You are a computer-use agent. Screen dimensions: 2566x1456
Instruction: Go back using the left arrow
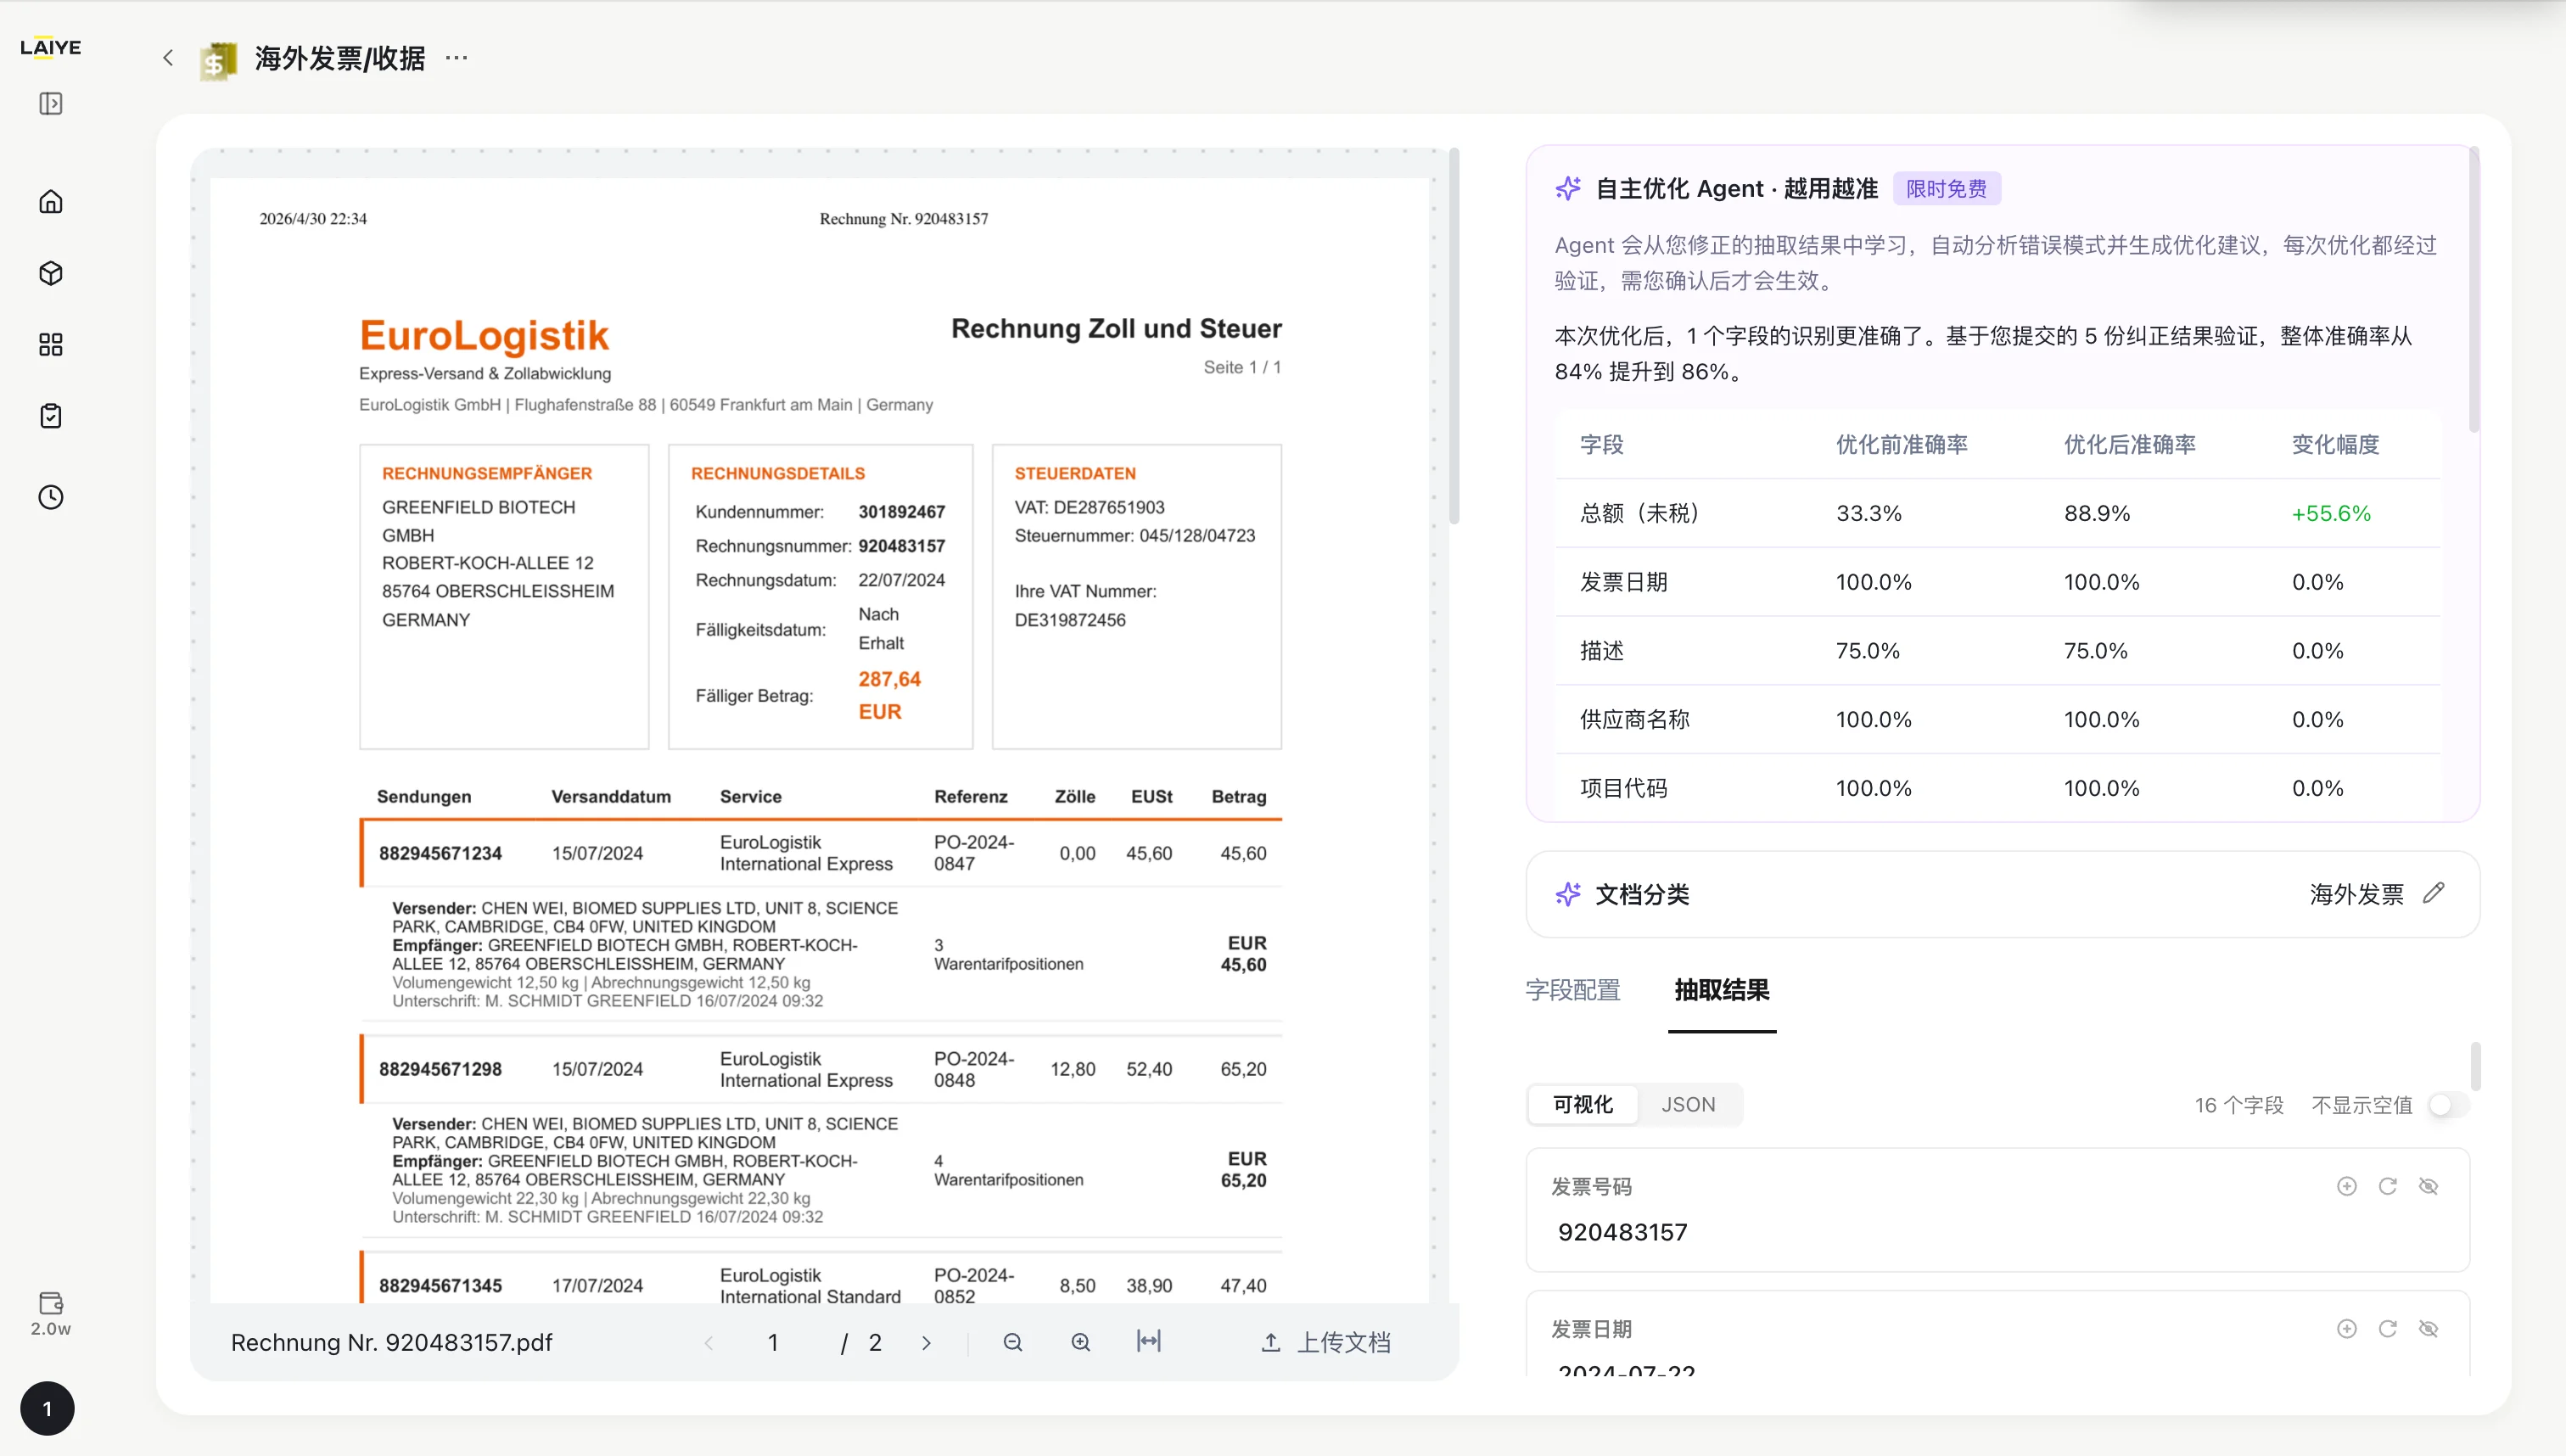click(168, 58)
